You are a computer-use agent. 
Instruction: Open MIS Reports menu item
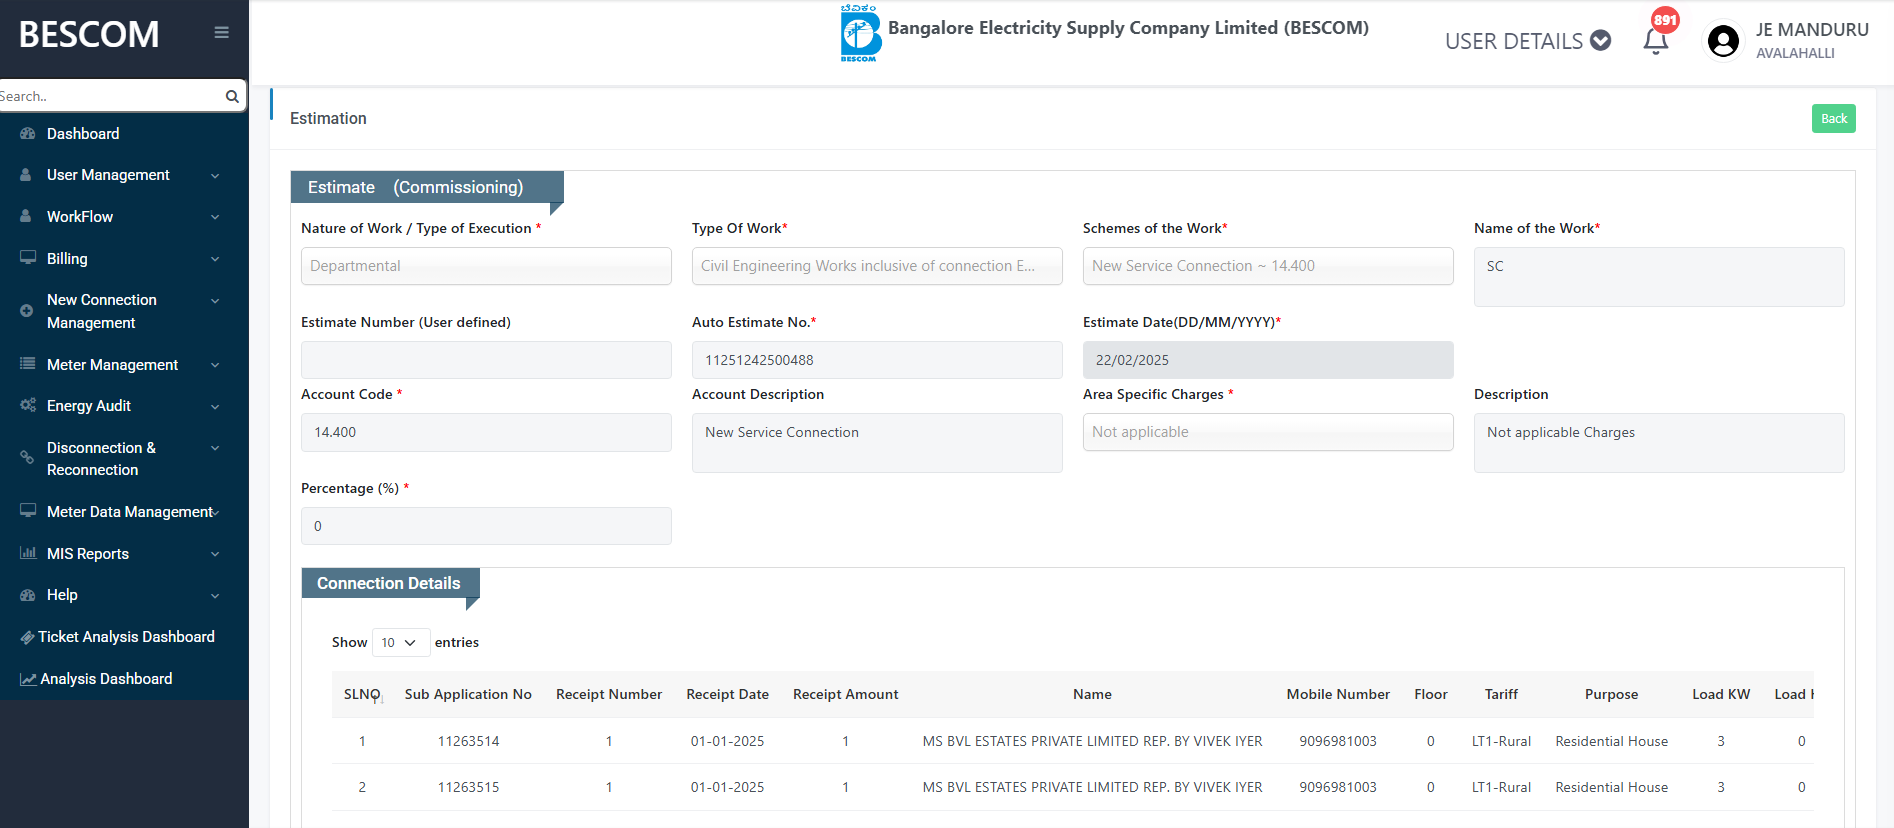[88, 553]
